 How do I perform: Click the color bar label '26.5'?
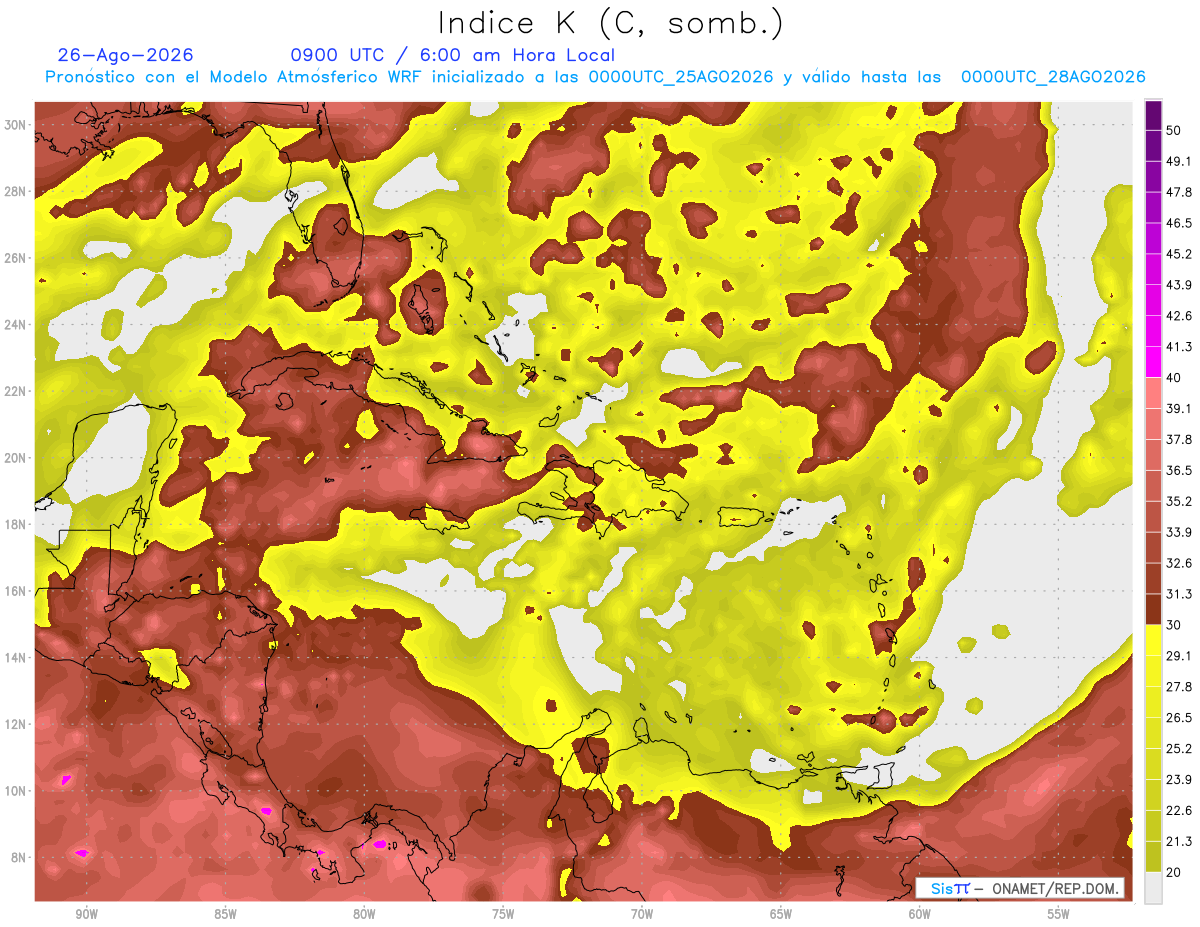click(1179, 718)
